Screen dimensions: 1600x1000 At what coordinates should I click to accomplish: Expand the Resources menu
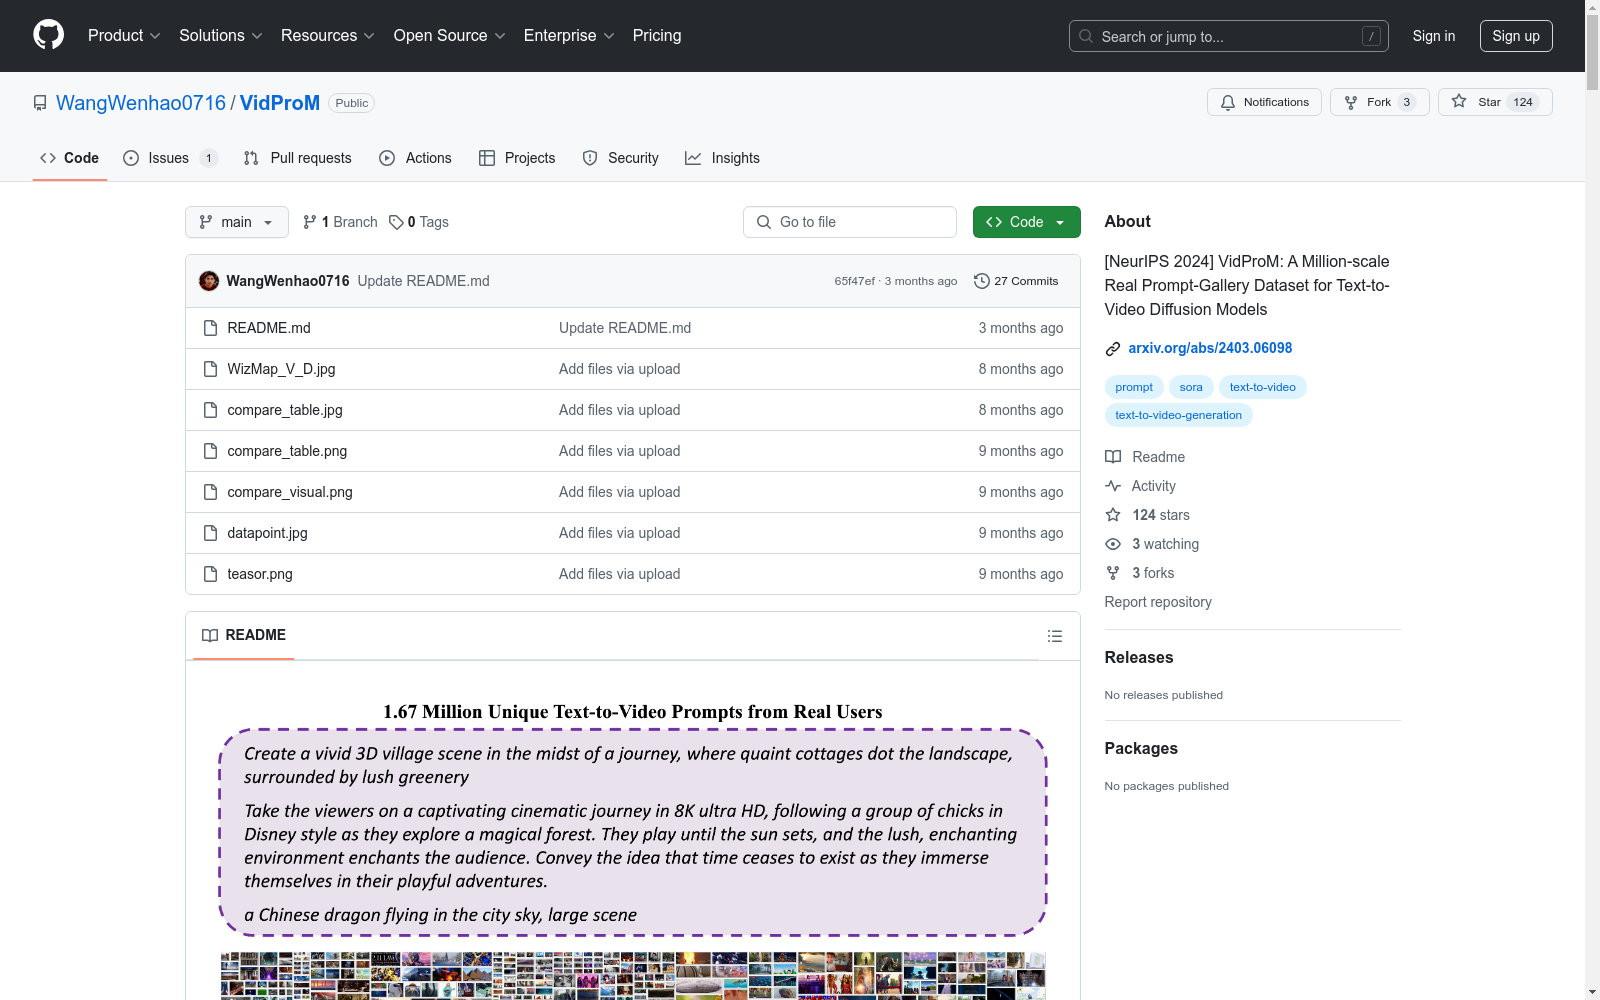(x=328, y=36)
